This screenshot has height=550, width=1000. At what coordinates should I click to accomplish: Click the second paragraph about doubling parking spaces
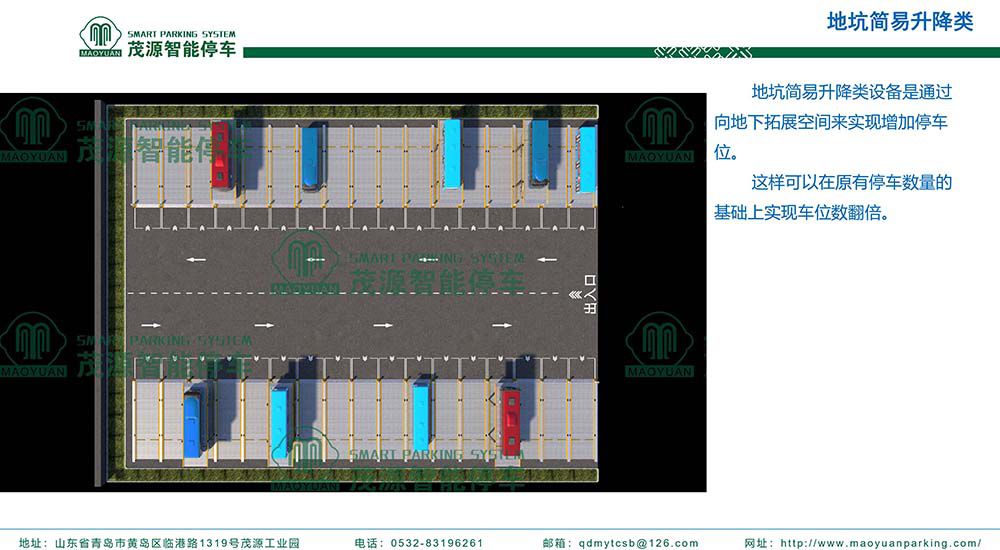tap(832, 198)
